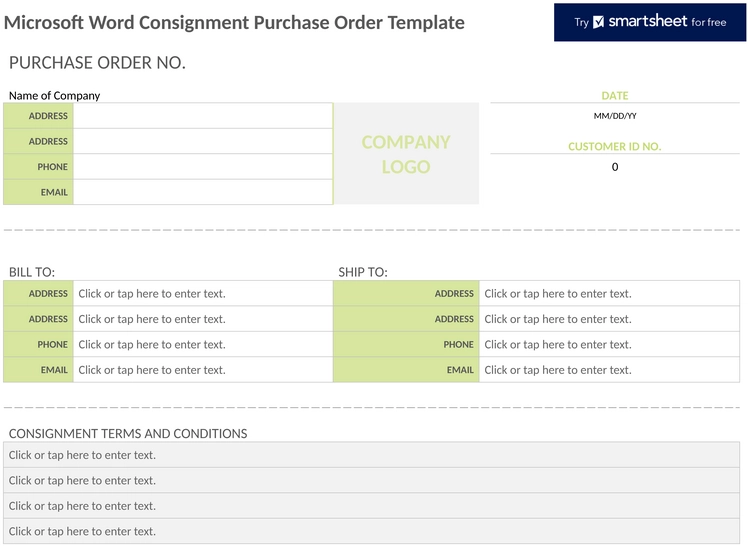
Task: Click the Customer ID No. value field
Action: tap(615, 167)
